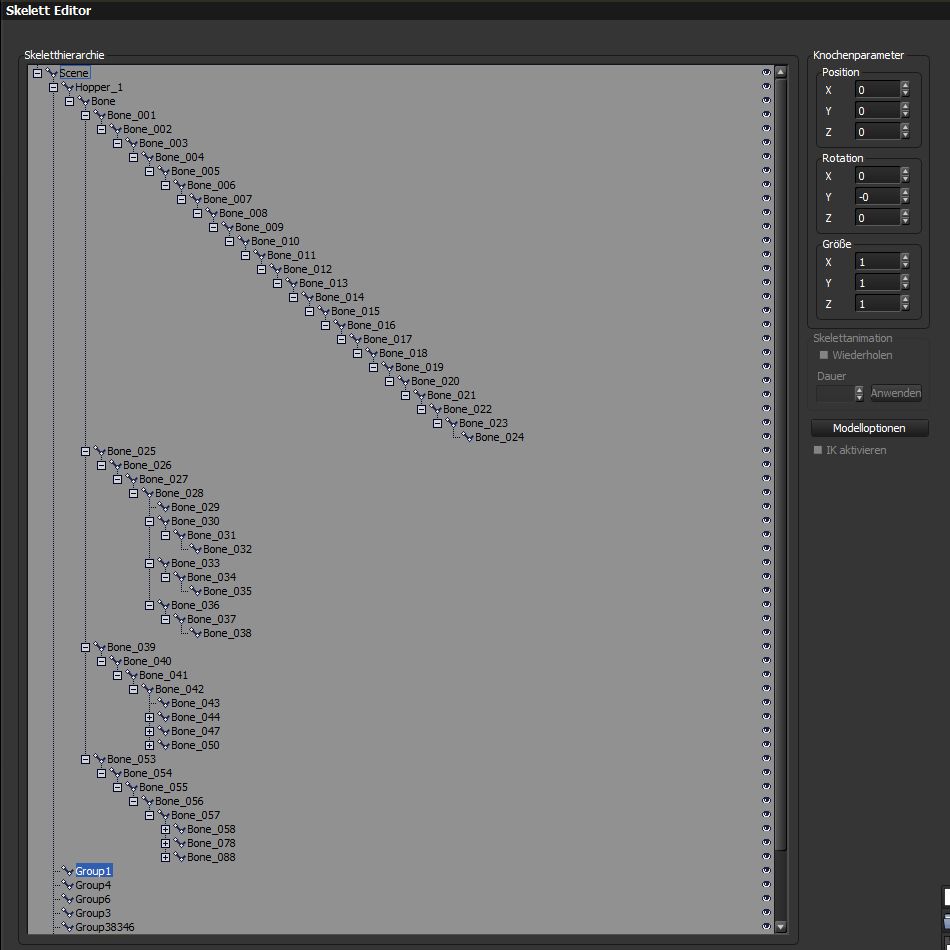Click the bone icon next to Bone_016

(340, 325)
